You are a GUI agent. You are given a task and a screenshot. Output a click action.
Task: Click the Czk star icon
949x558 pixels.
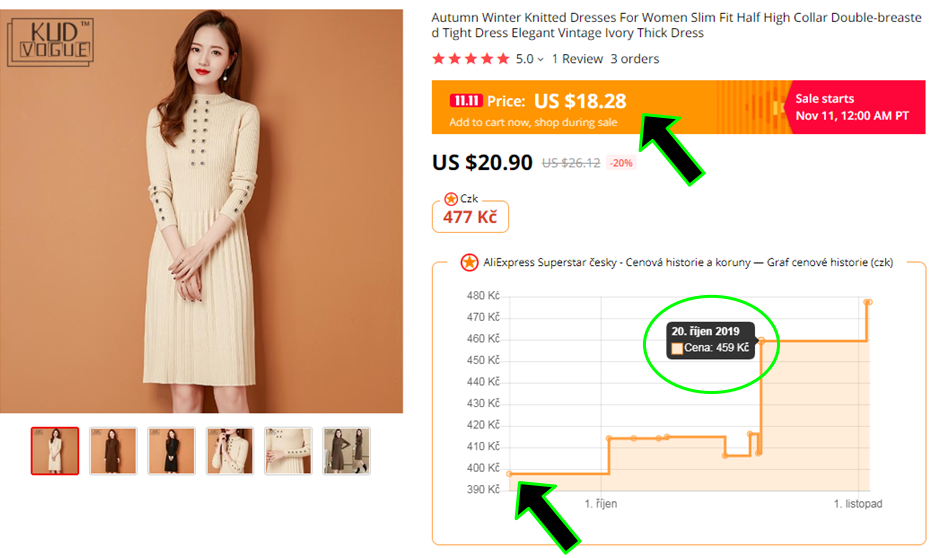click(451, 199)
